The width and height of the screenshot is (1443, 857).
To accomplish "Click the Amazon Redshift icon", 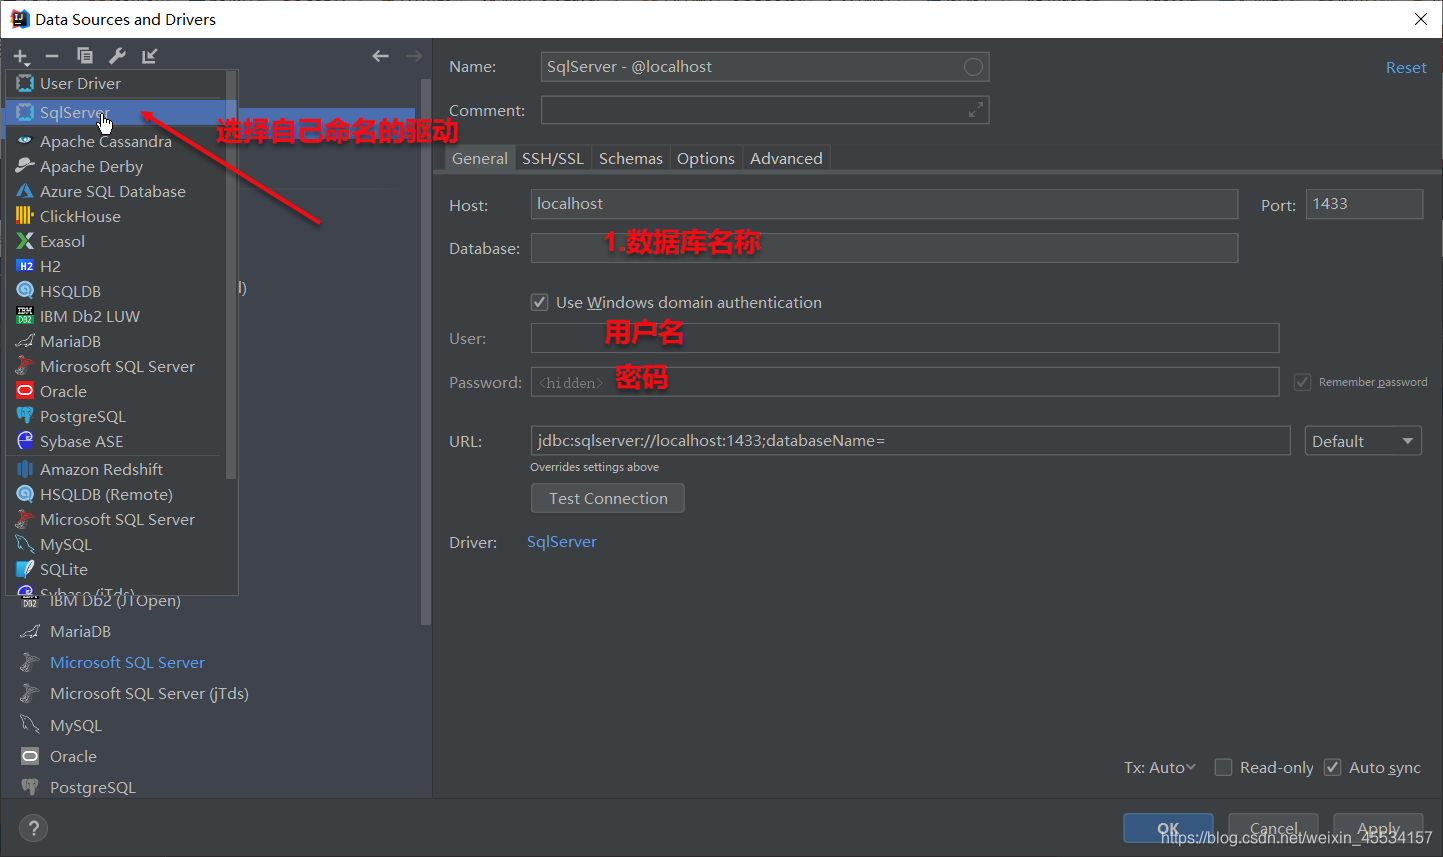I will [x=25, y=469].
